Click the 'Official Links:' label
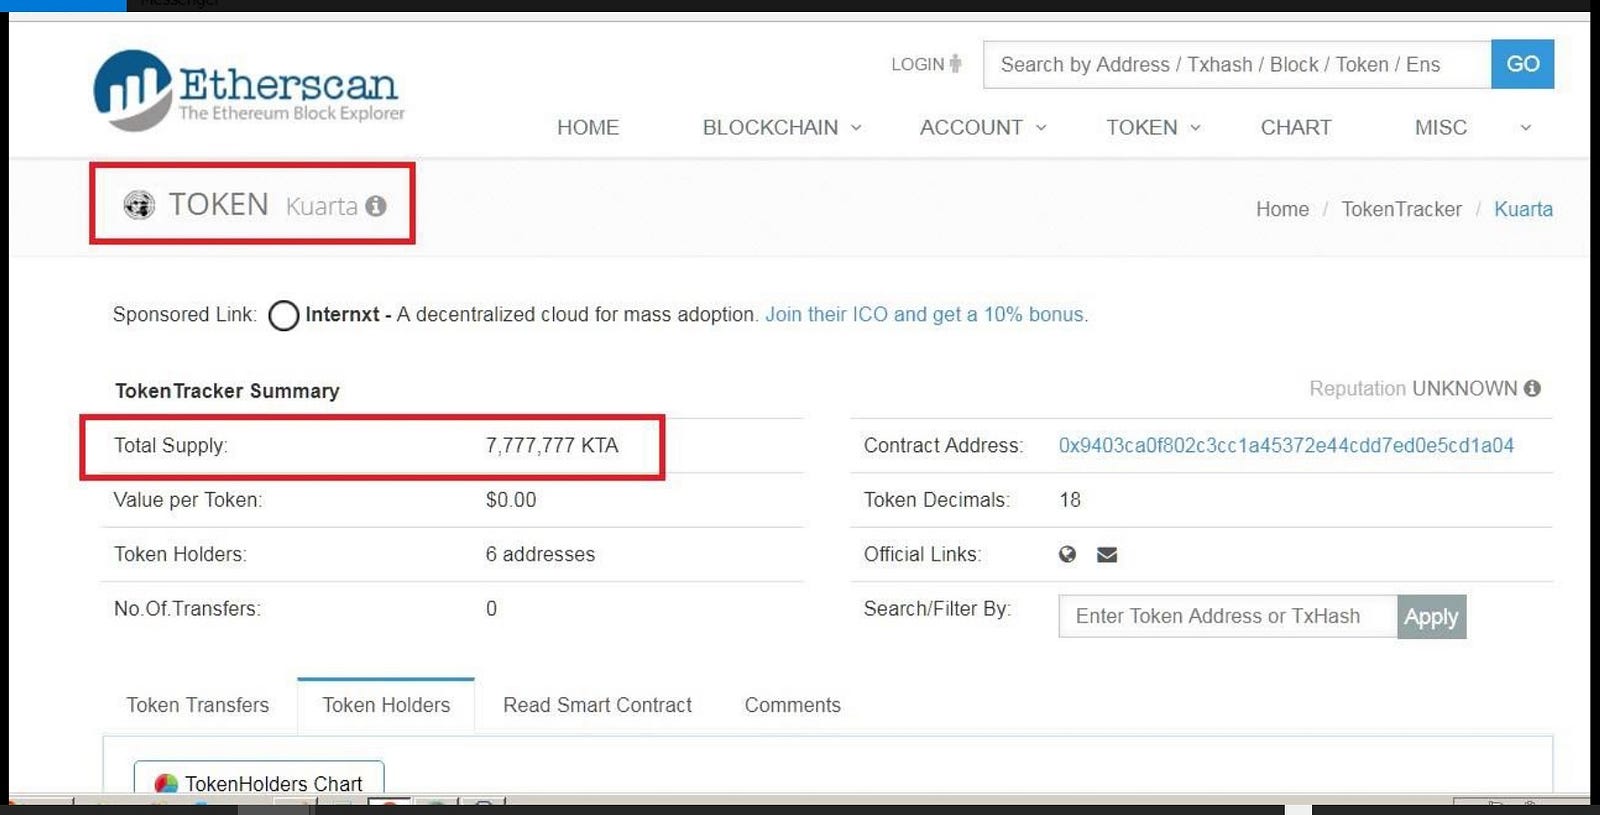Screen dimensions: 1600x815 922,554
